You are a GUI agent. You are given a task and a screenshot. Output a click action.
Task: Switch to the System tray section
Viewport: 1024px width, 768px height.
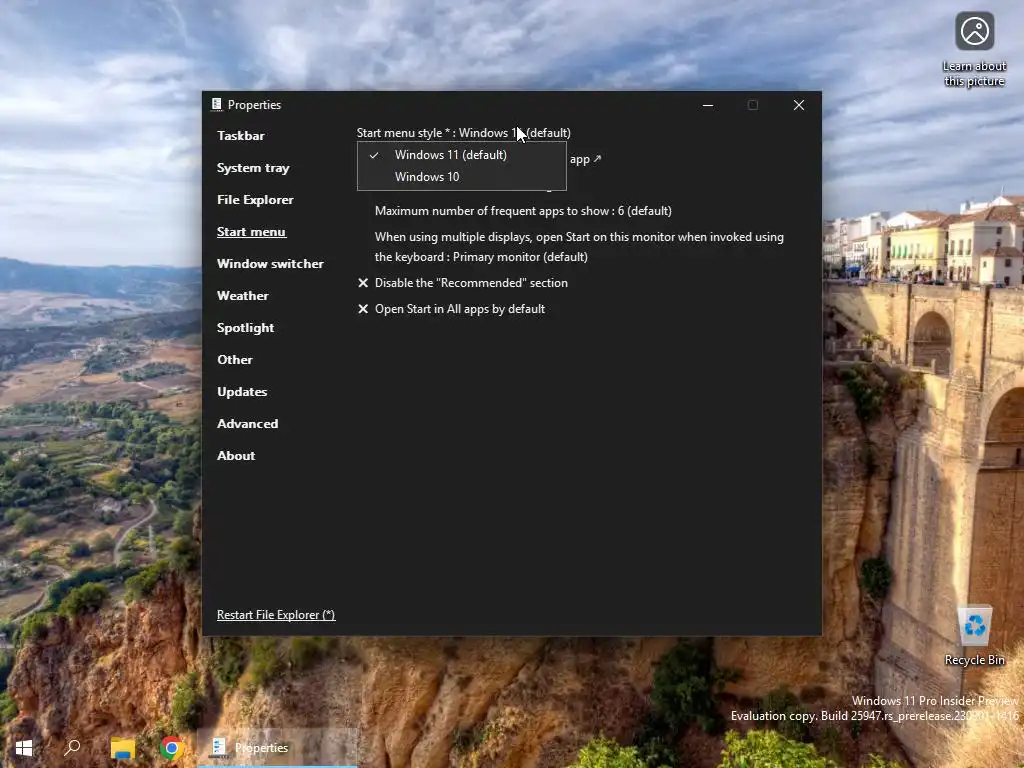tap(253, 168)
